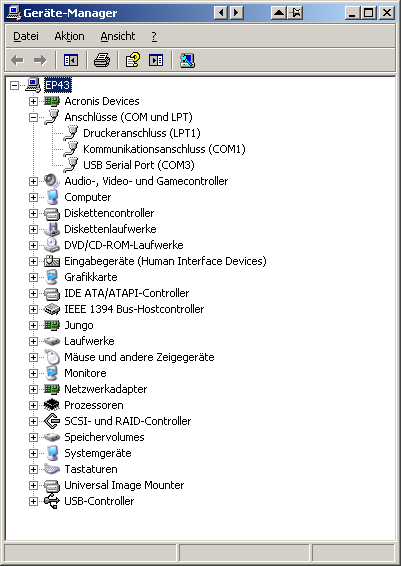401x566 pixels.
Task: Click the Jungo device icon
Action: 52,325
